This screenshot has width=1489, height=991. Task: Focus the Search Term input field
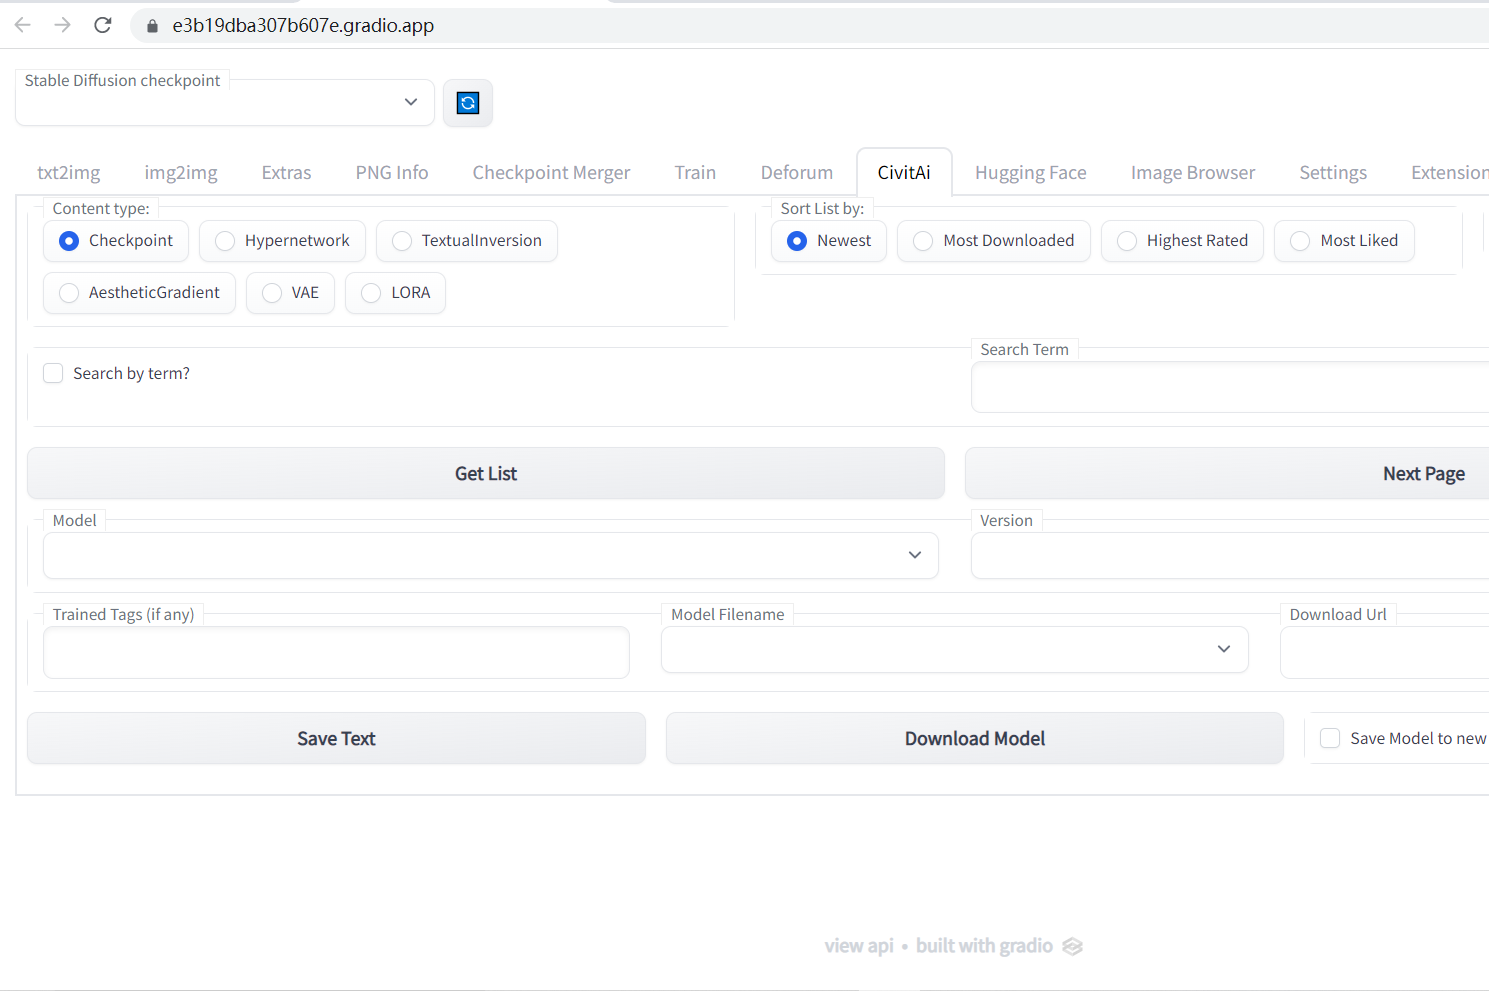coord(1230,387)
